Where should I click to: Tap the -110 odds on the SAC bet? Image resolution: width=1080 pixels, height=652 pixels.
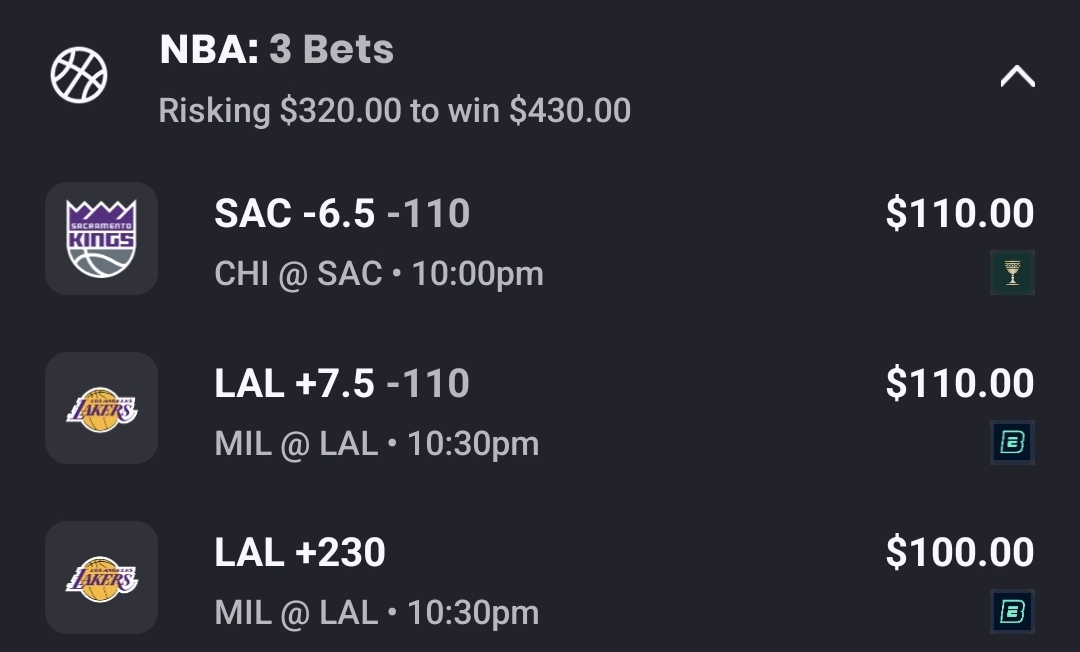coord(428,214)
